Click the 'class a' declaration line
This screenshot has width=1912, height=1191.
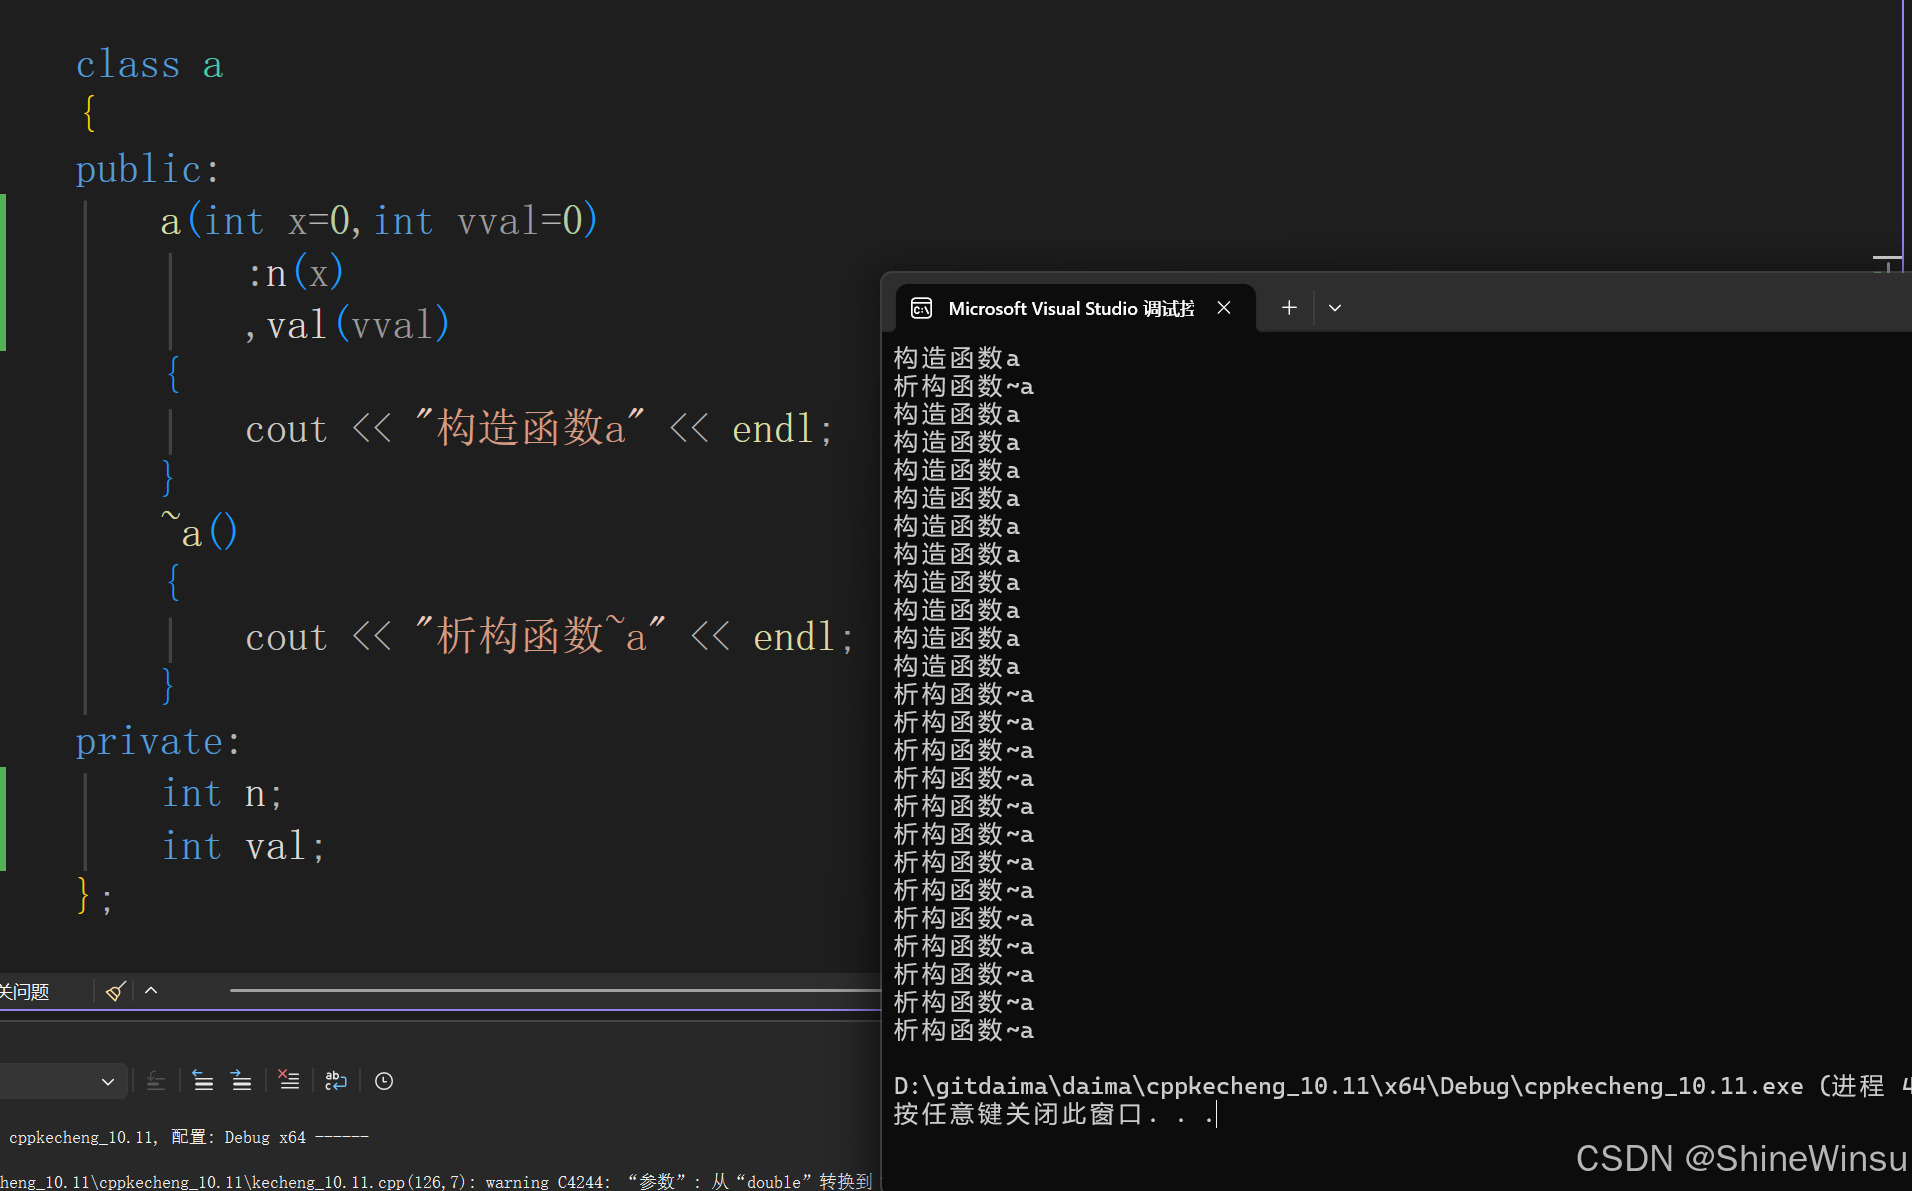[x=150, y=65]
